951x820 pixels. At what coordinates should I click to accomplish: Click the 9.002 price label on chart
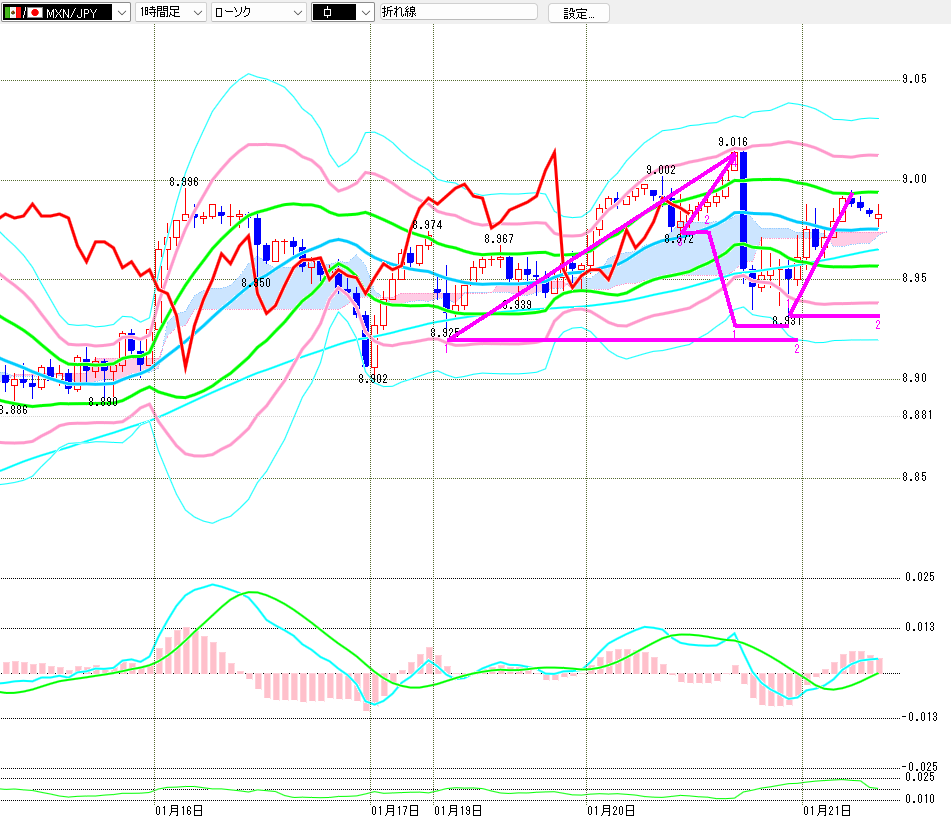(x=660, y=170)
